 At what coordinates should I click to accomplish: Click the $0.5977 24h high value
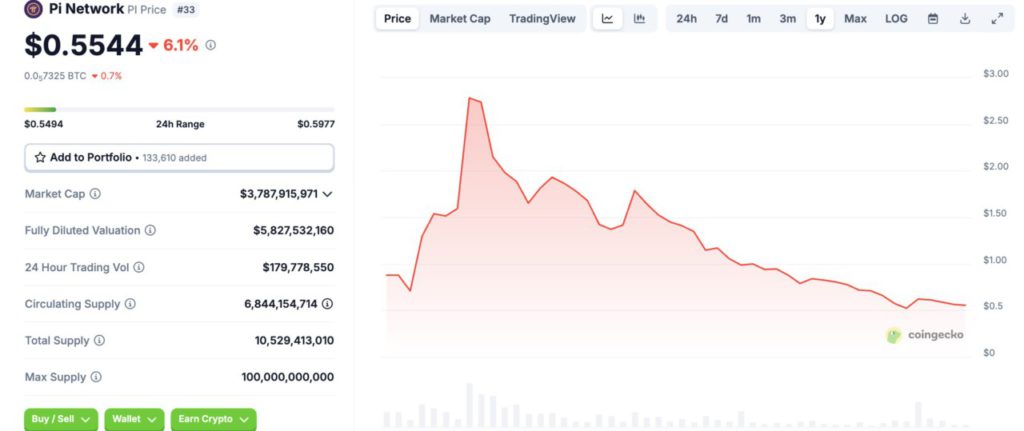click(x=316, y=124)
